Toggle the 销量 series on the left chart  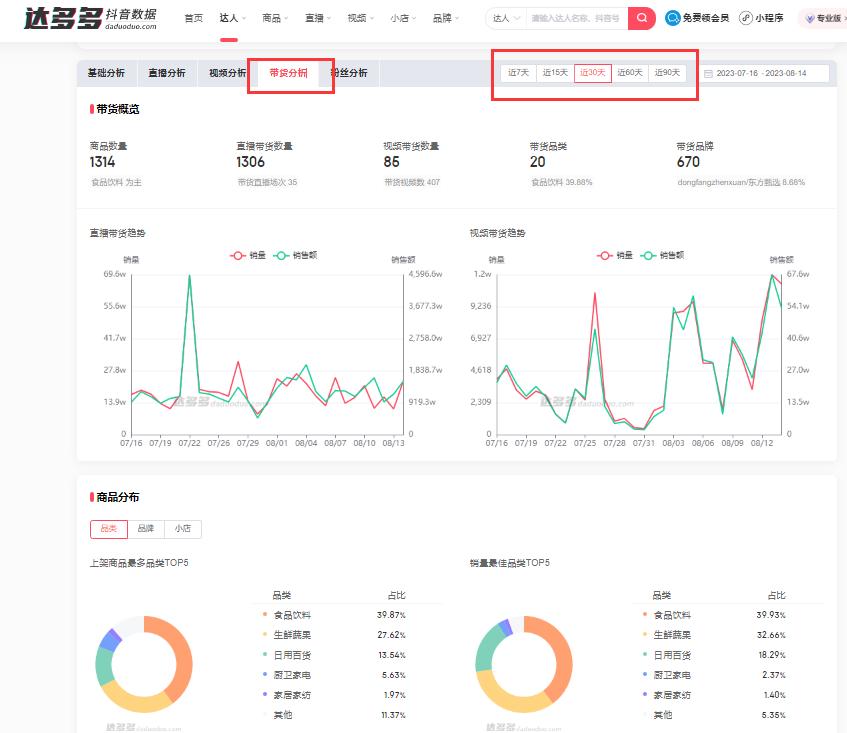pyautogui.click(x=250, y=255)
